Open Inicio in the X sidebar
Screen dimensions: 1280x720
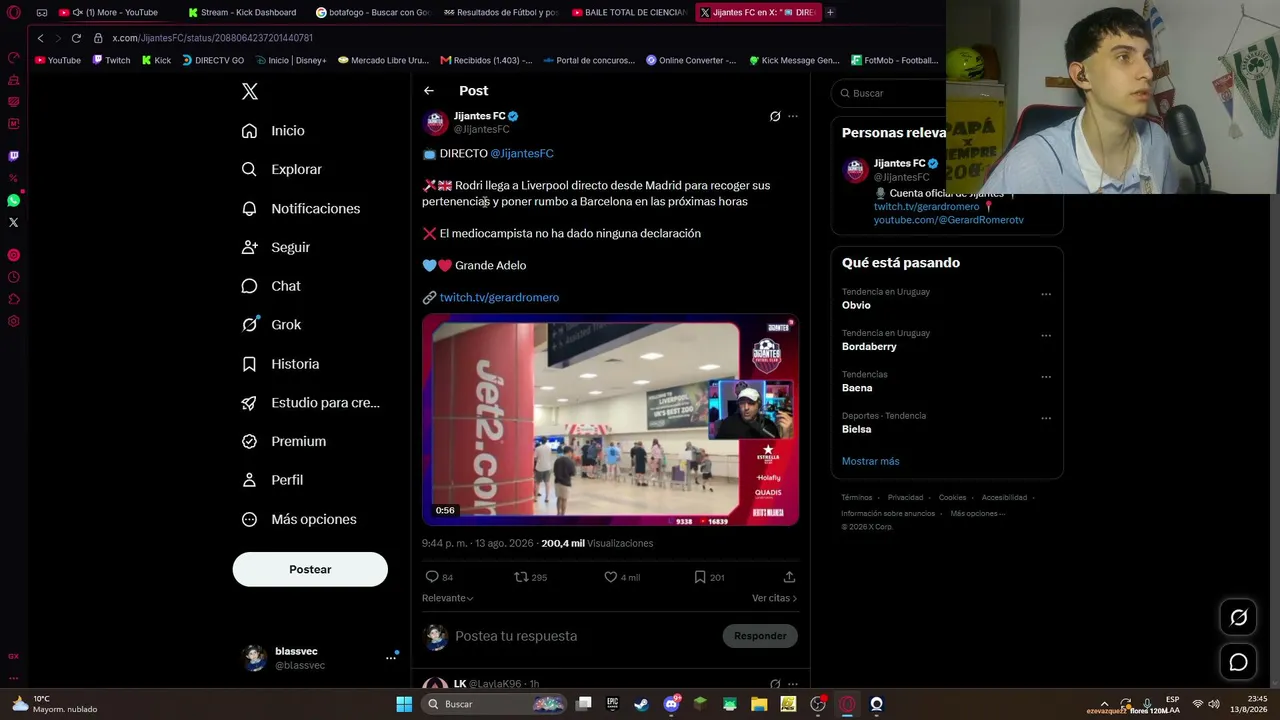(x=273, y=131)
